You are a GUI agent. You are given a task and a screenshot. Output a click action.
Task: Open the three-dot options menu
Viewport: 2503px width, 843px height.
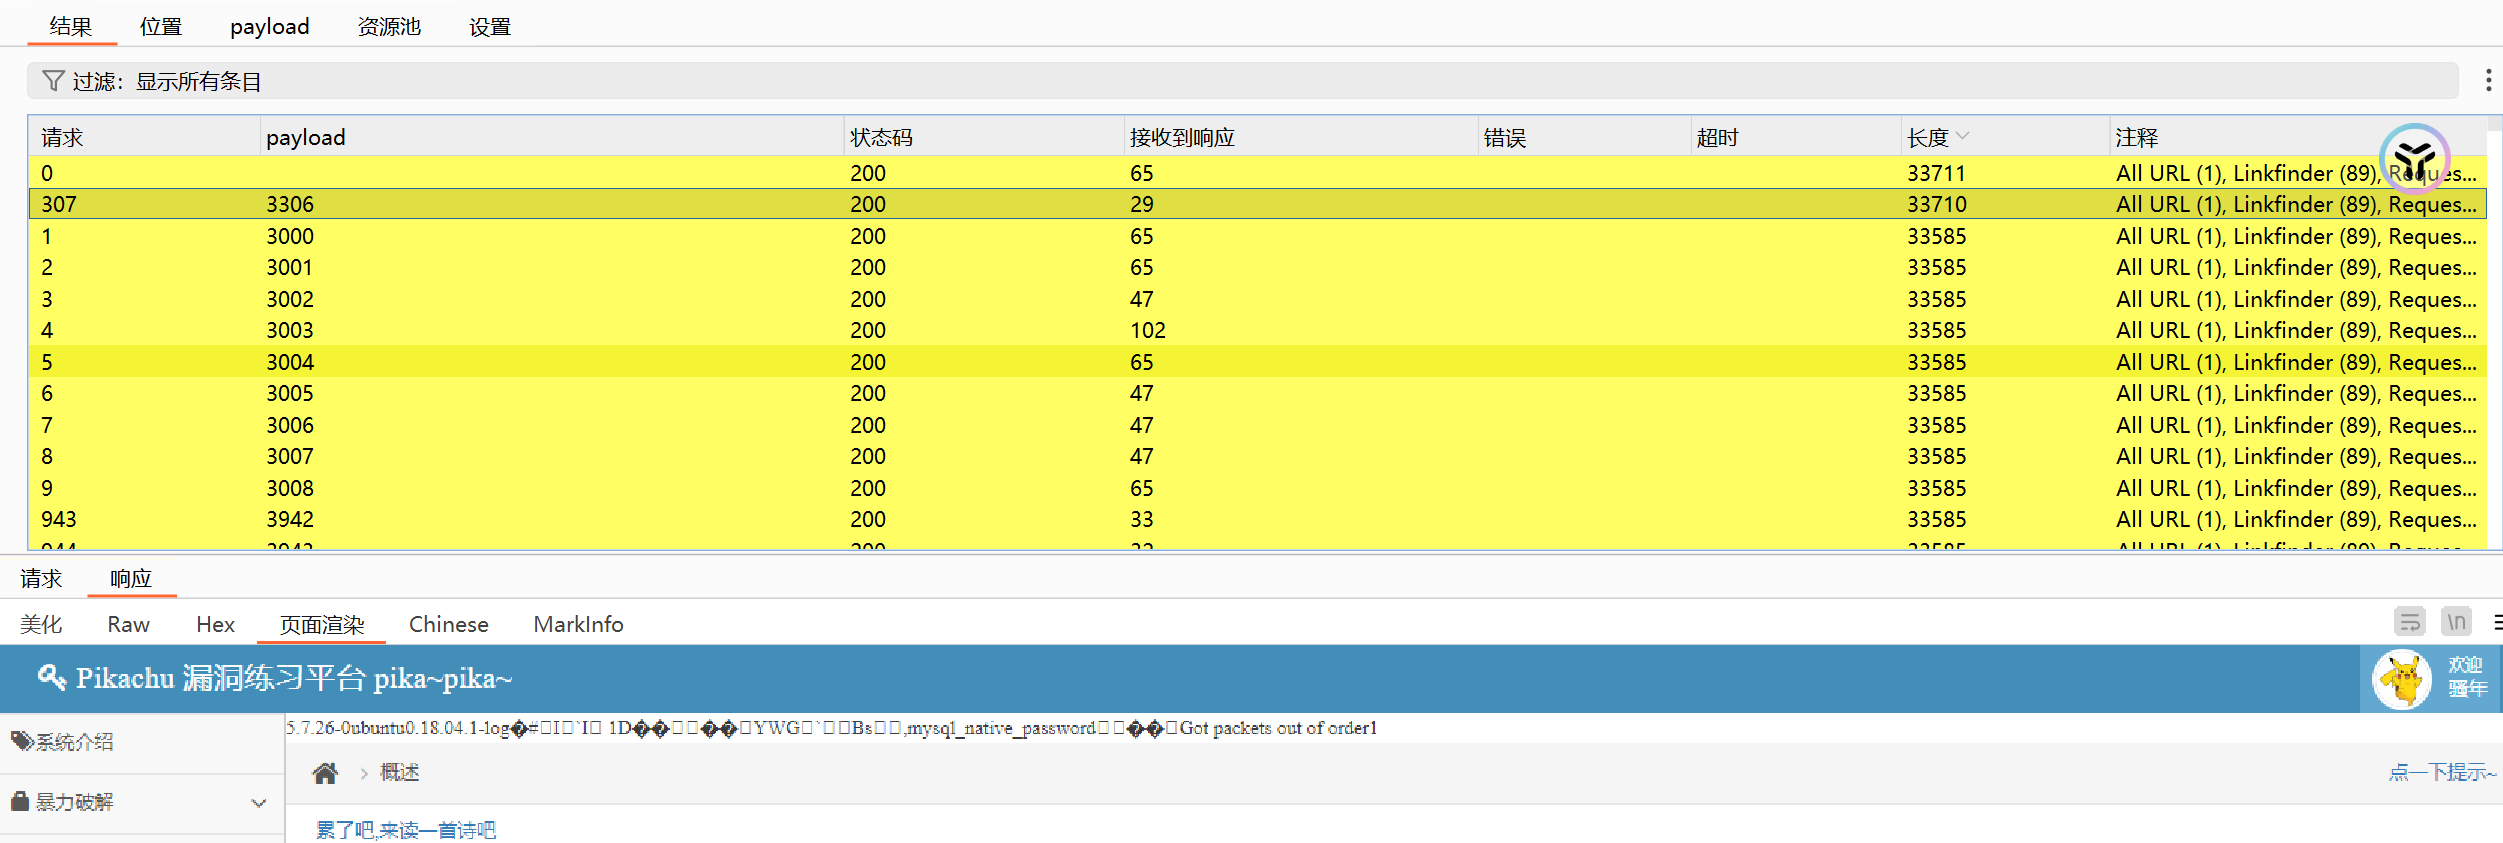[2488, 81]
